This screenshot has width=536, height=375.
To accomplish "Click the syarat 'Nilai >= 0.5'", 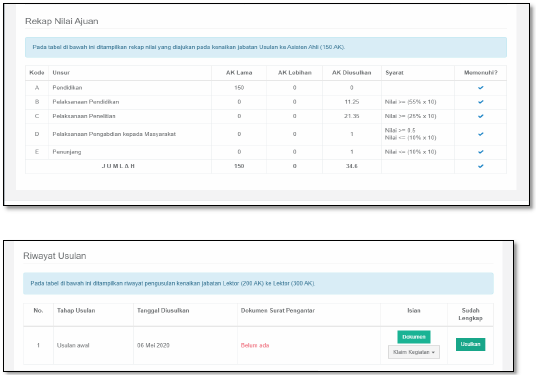I will 400,130.
